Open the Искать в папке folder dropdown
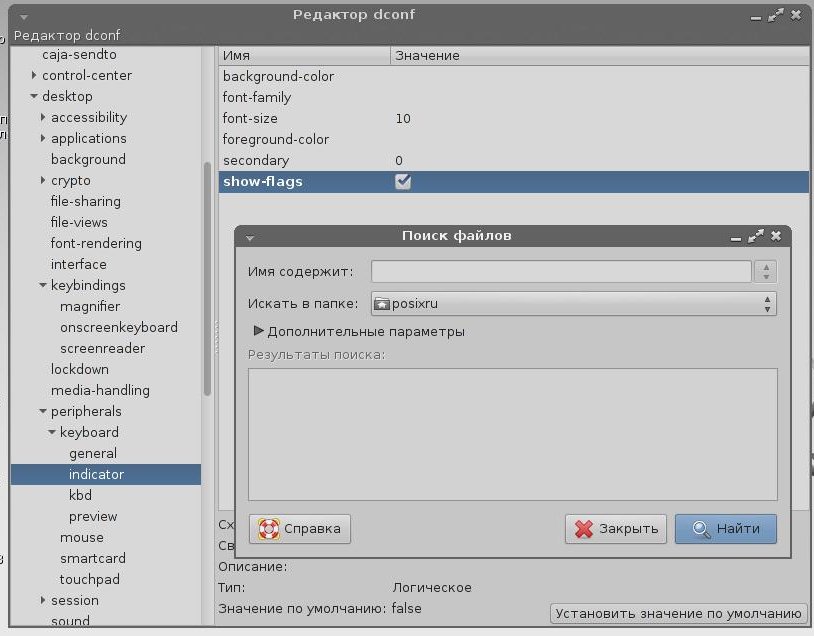Viewport: 814px width, 636px height. [574, 304]
